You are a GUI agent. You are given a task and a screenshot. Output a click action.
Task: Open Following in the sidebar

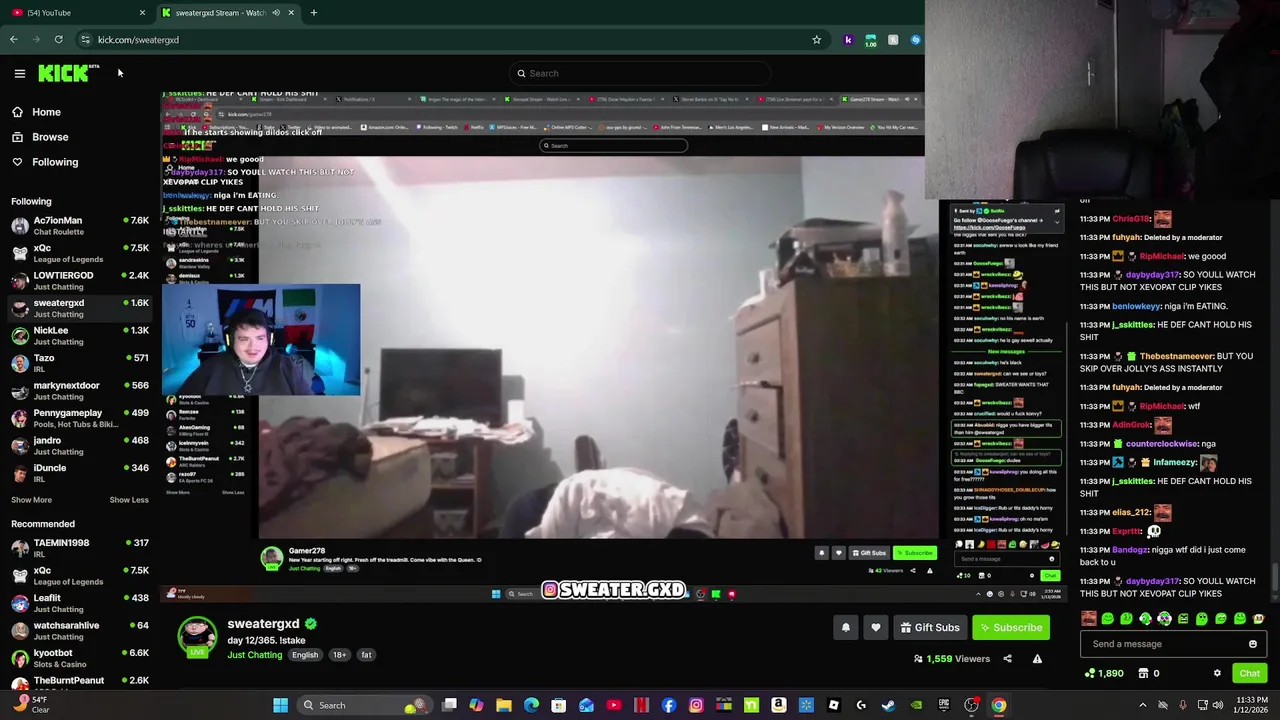coord(55,162)
